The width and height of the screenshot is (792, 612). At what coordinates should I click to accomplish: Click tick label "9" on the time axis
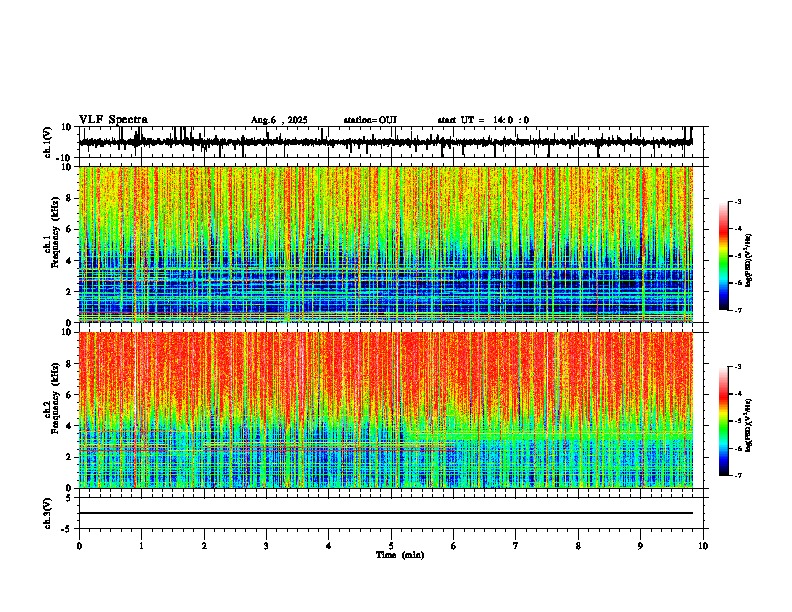point(640,546)
